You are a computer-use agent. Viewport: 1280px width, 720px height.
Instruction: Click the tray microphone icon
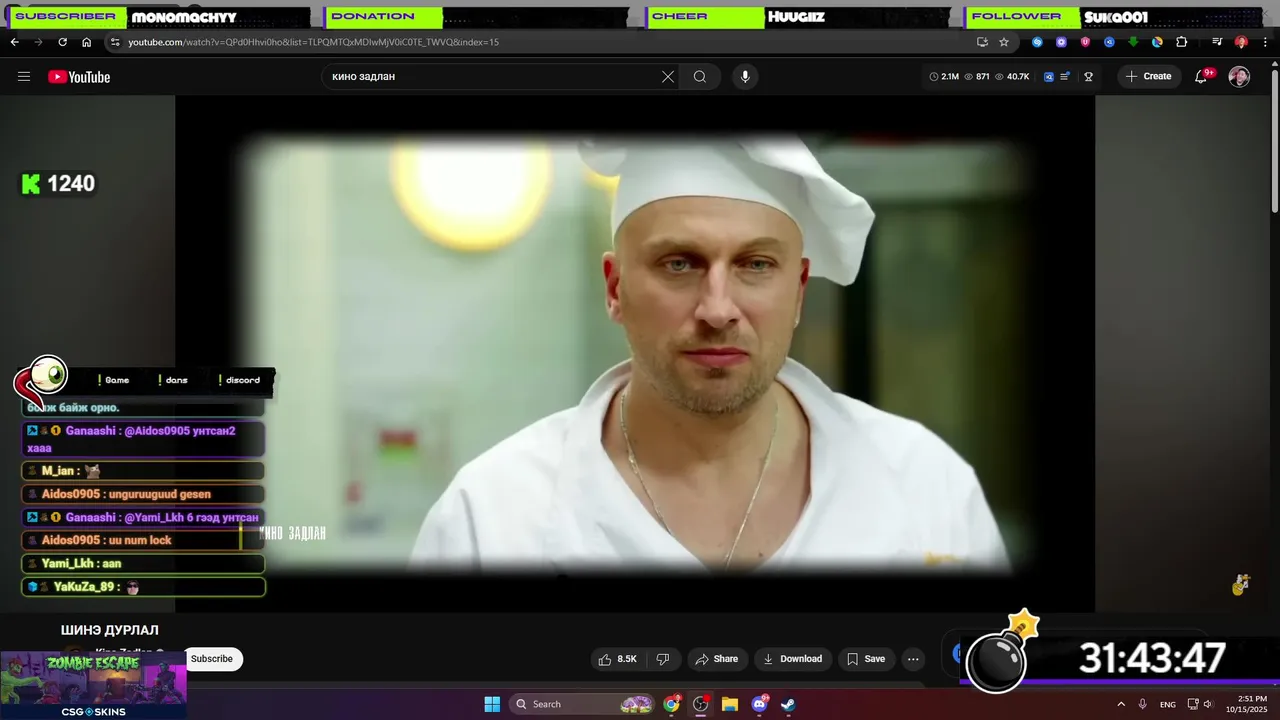(1143, 704)
